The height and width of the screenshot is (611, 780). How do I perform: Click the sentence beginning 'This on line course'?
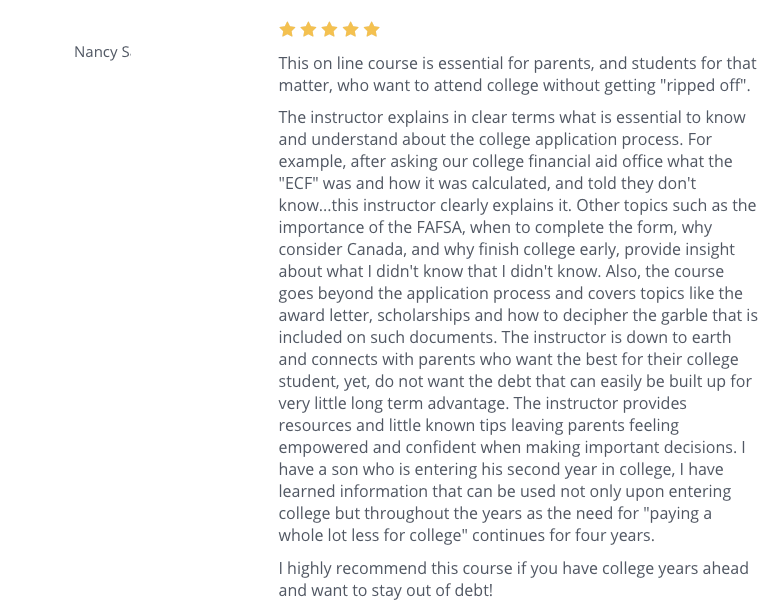pos(517,75)
